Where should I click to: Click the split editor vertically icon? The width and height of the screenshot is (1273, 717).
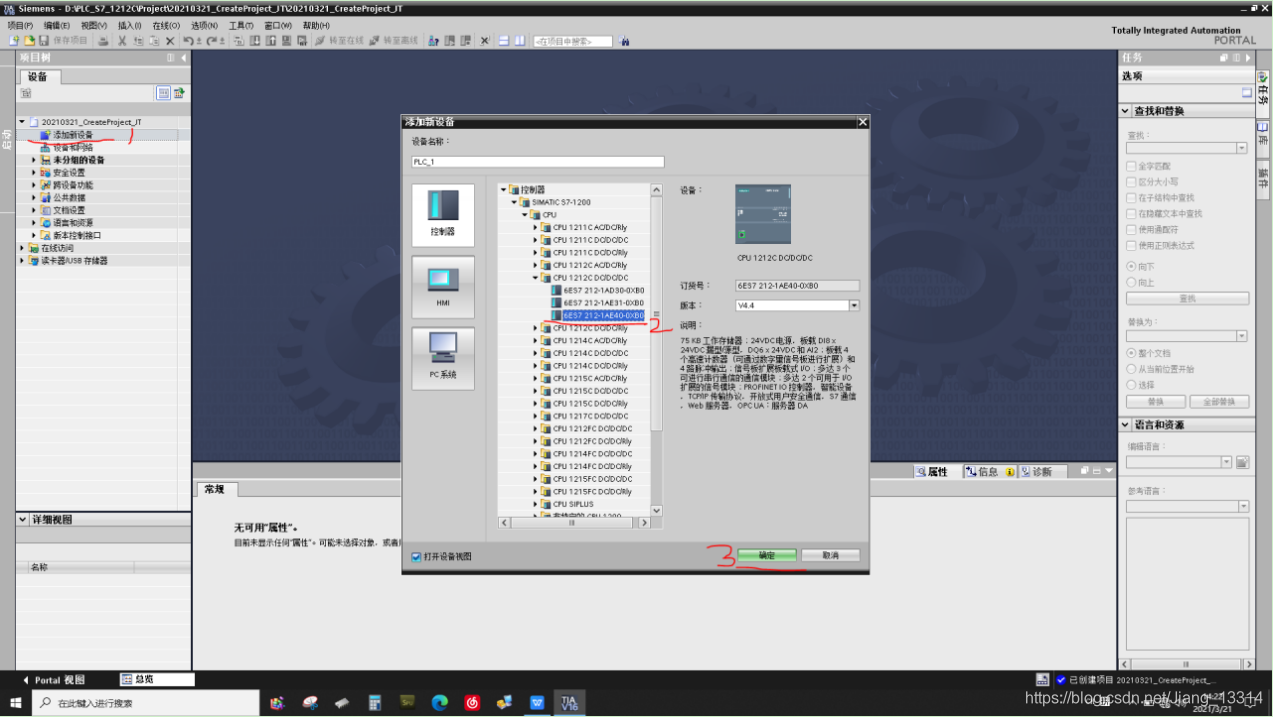[520, 40]
